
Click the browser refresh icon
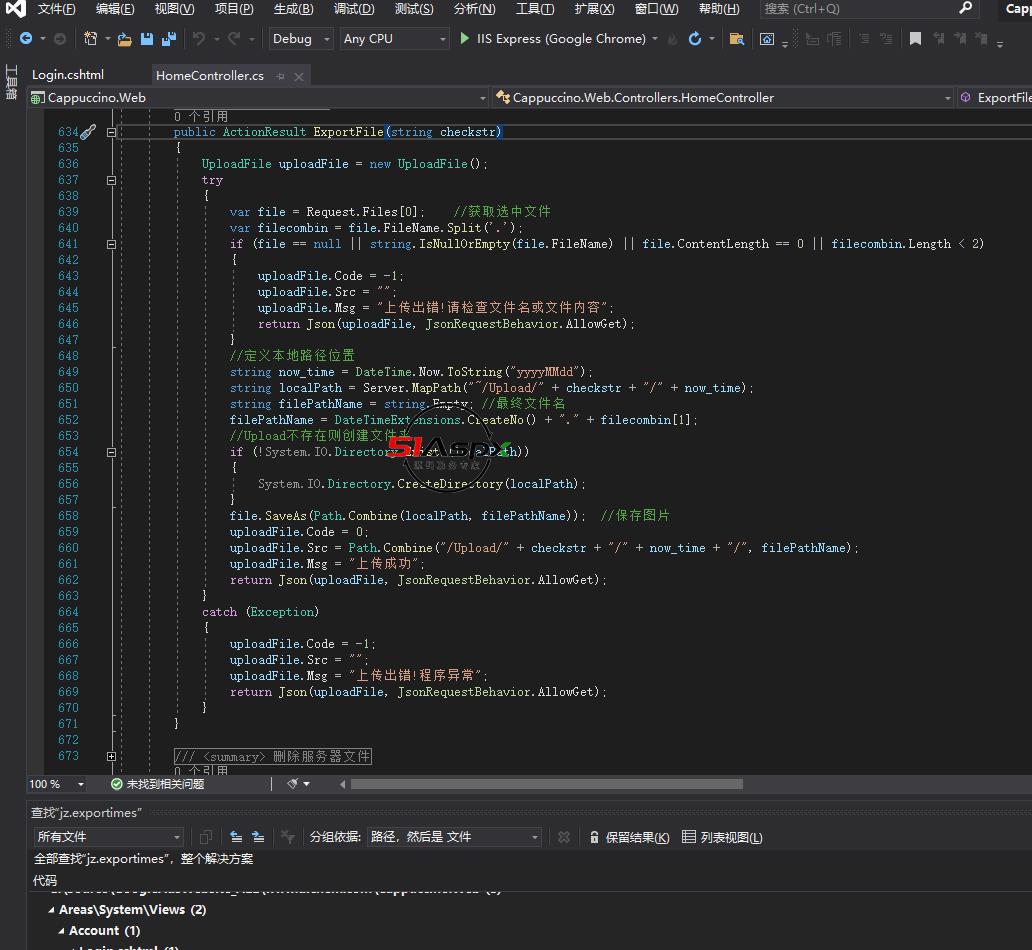[x=694, y=39]
